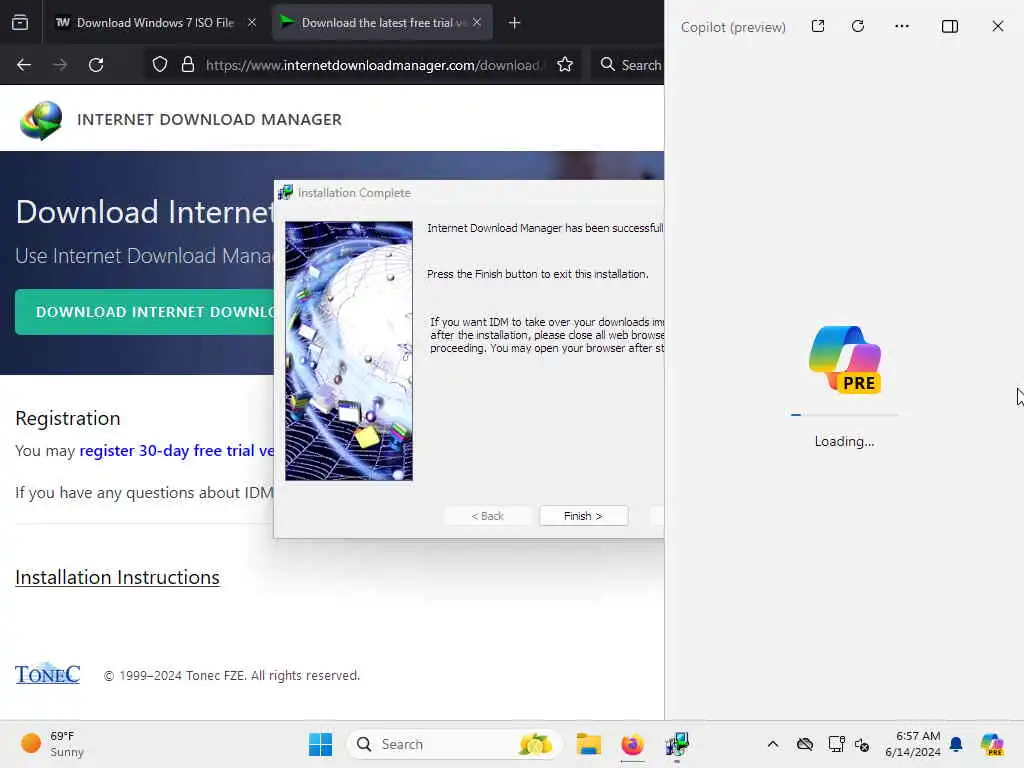The width and height of the screenshot is (1024, 768).
Task: Open notifications bell icon
Action: click(956, 744)
